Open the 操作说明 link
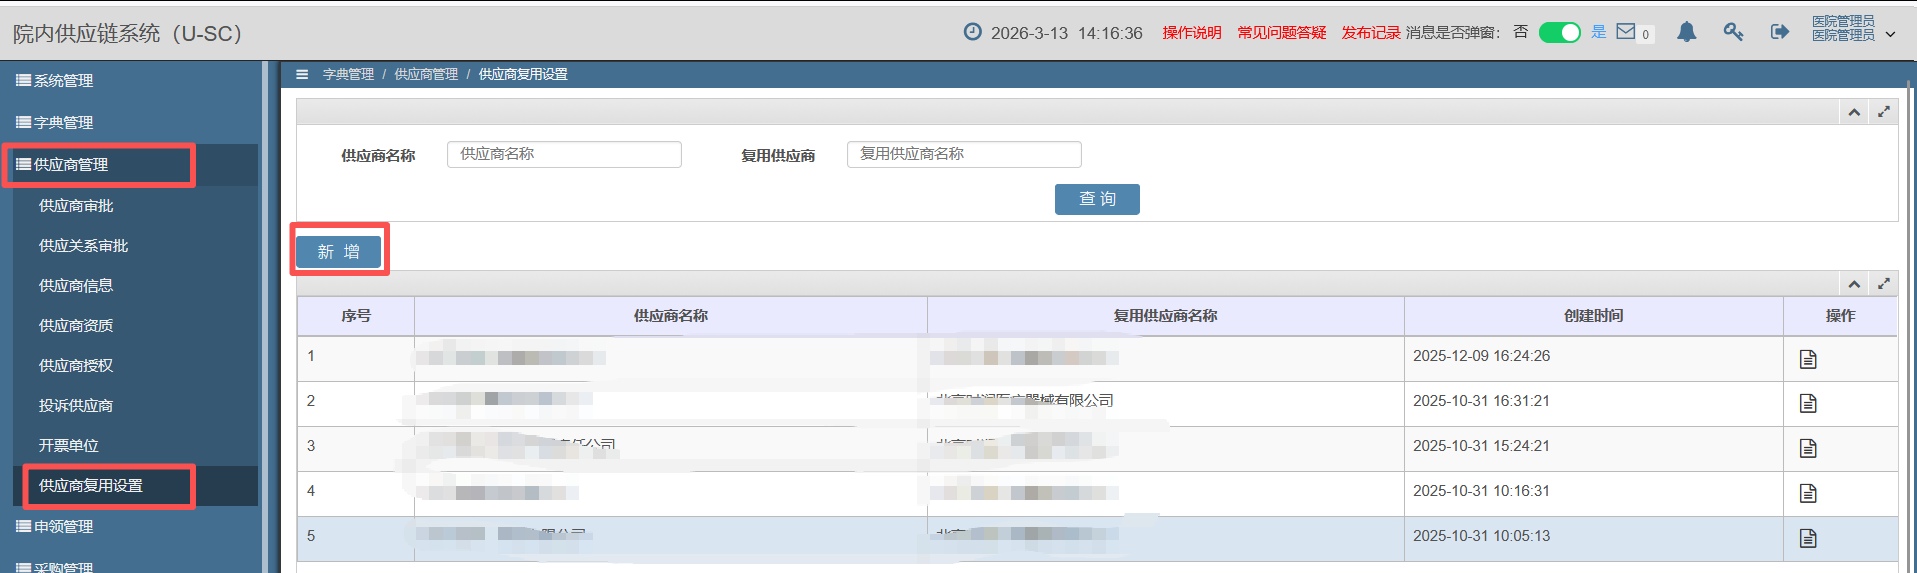The width and height of the screenshot is (1917, 573). point(1191,33)
